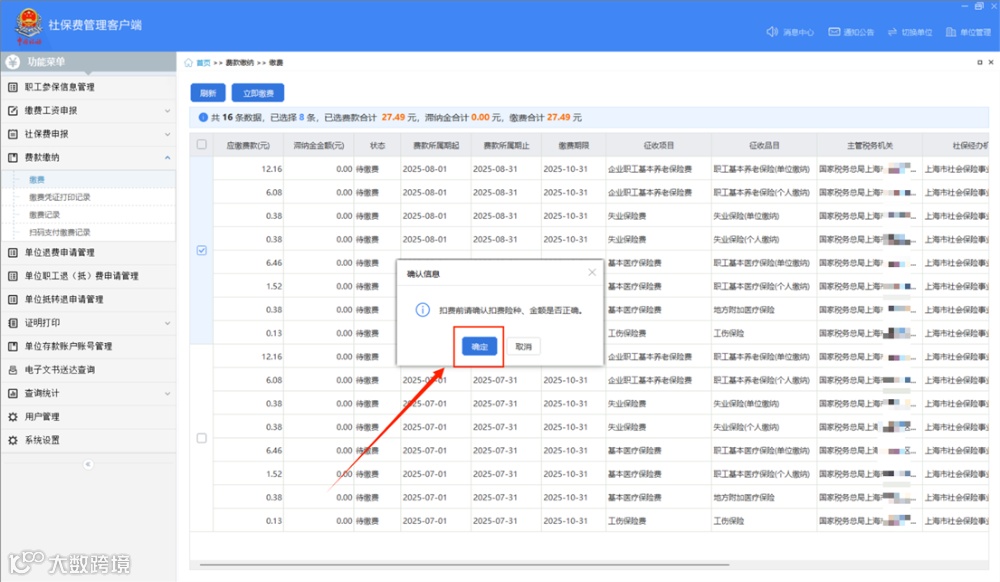Click the horizontal scrollbar below the table
Screen dimensions: 1000x582
[464, 565]
